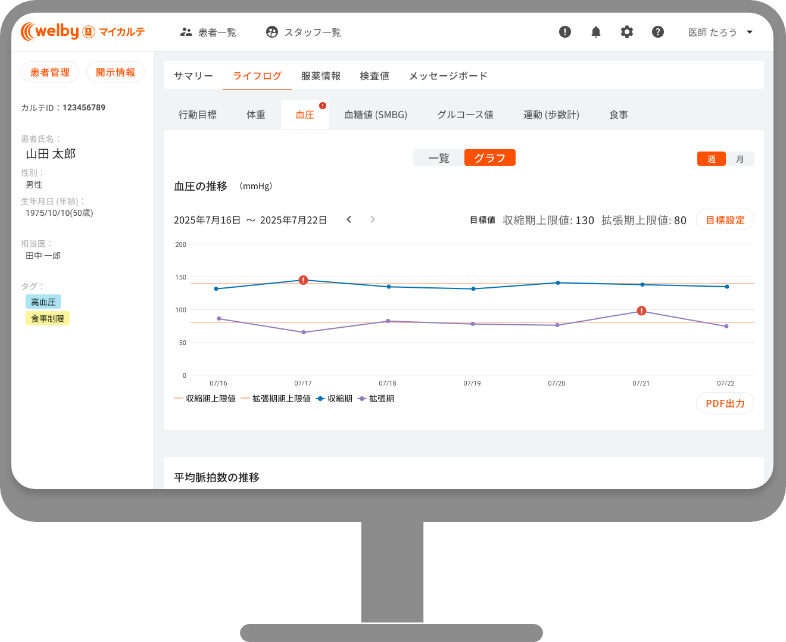This screenshot has height=642, width=786.
Task: Expand the 医師 たろう user dropdown
Action: click(721, 32)
